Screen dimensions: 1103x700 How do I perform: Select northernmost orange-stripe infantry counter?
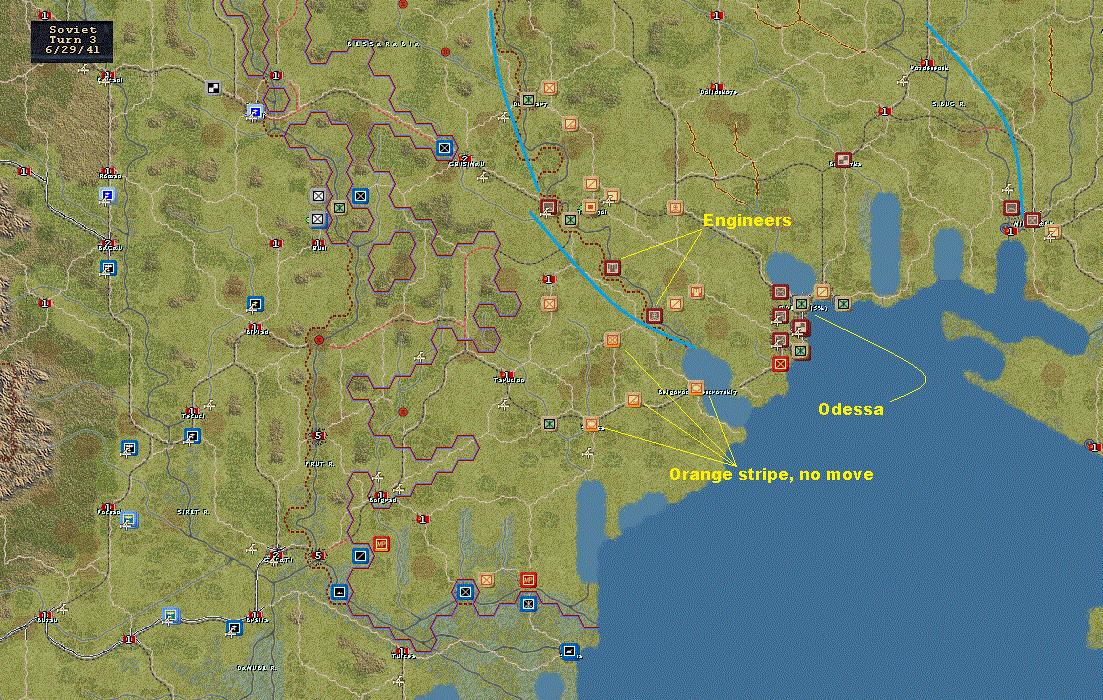coord(612,340)
